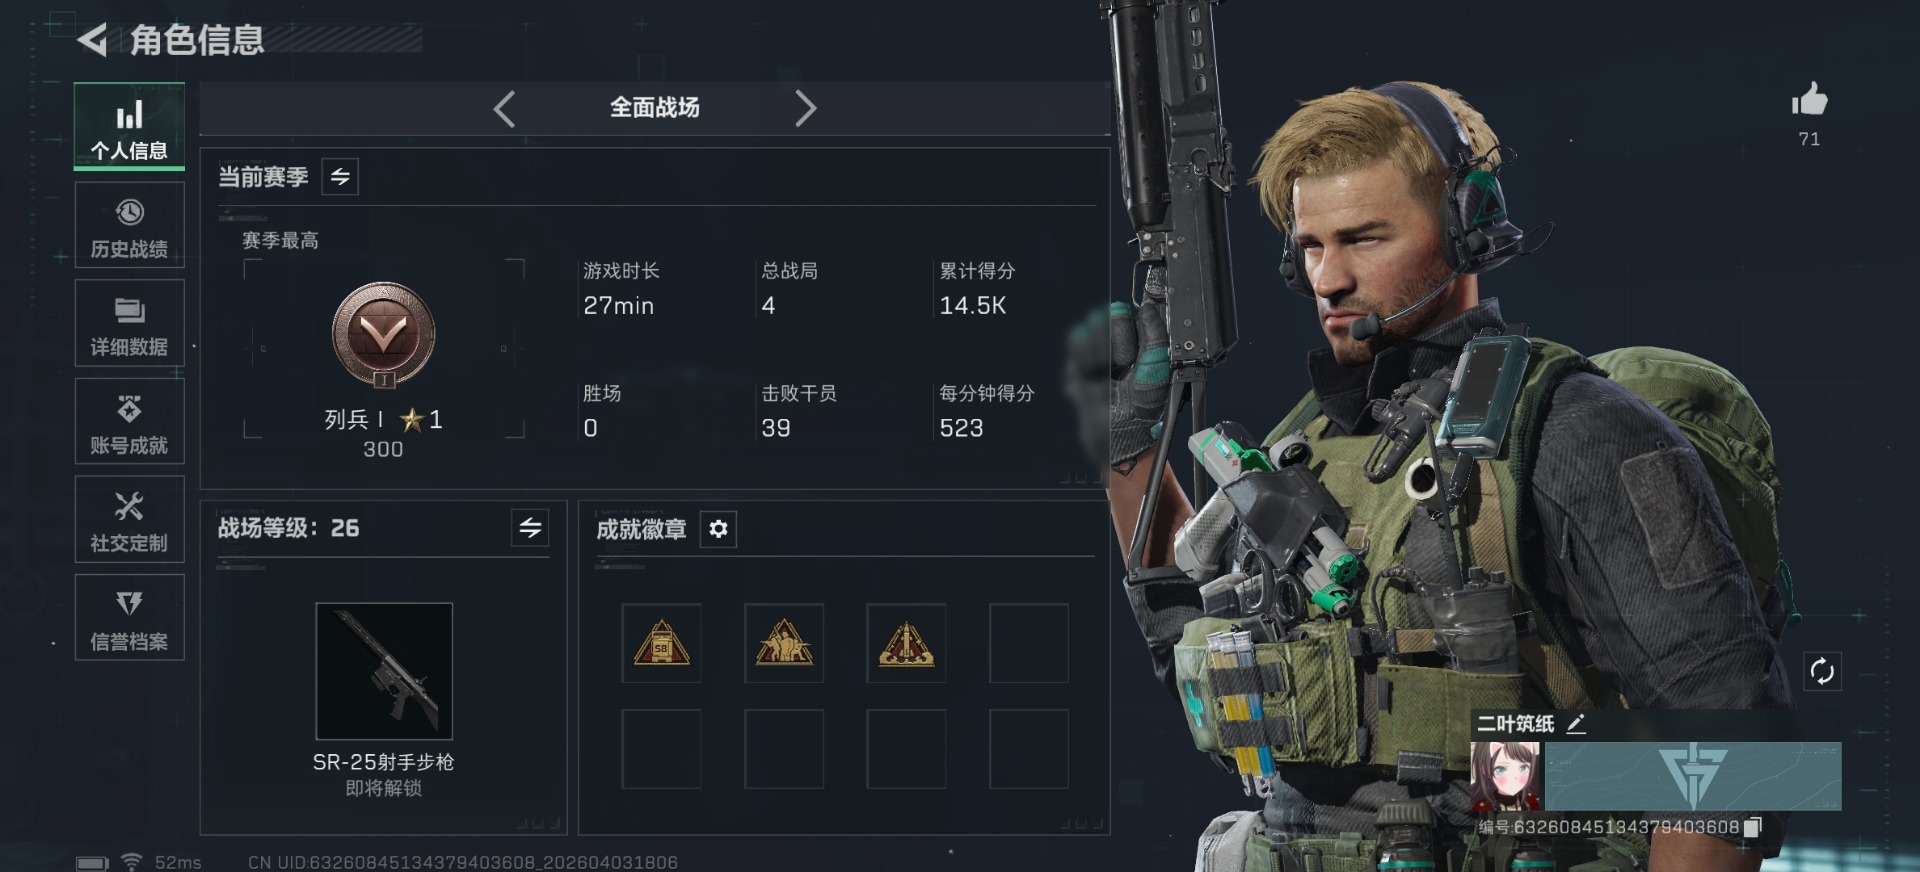Edit the nickname 二叶筑纸 with pencil icon
This screenshot has height=872, width=1920.
point(1576,724)
